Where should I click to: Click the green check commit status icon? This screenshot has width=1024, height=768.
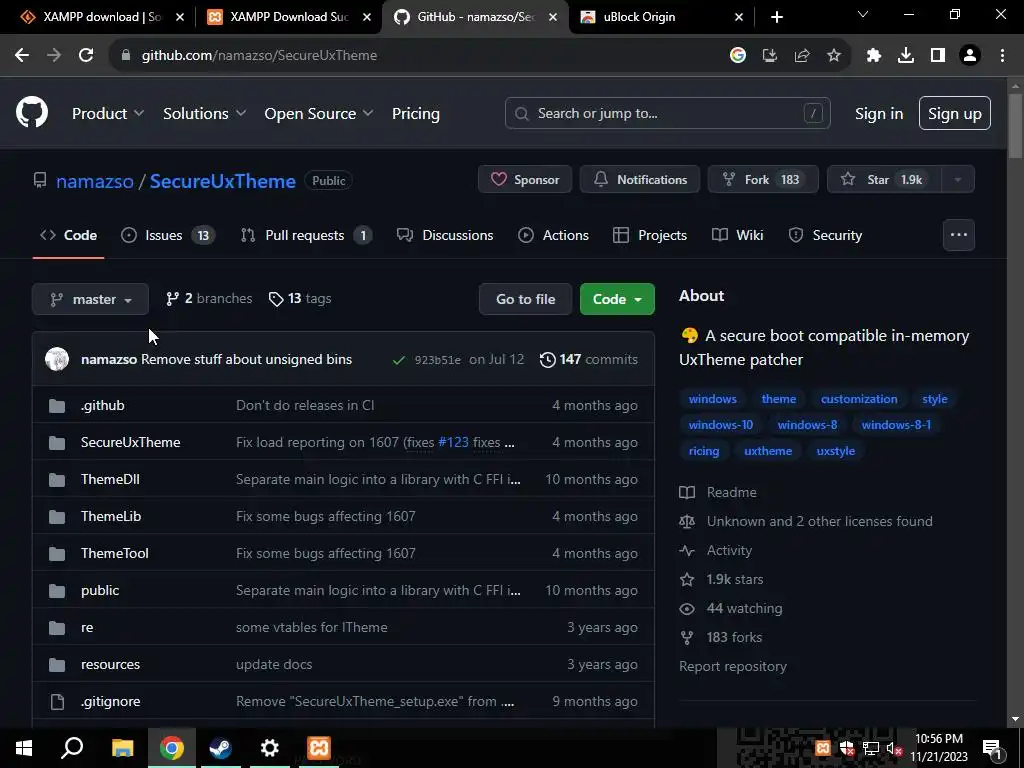pos(398,360)
